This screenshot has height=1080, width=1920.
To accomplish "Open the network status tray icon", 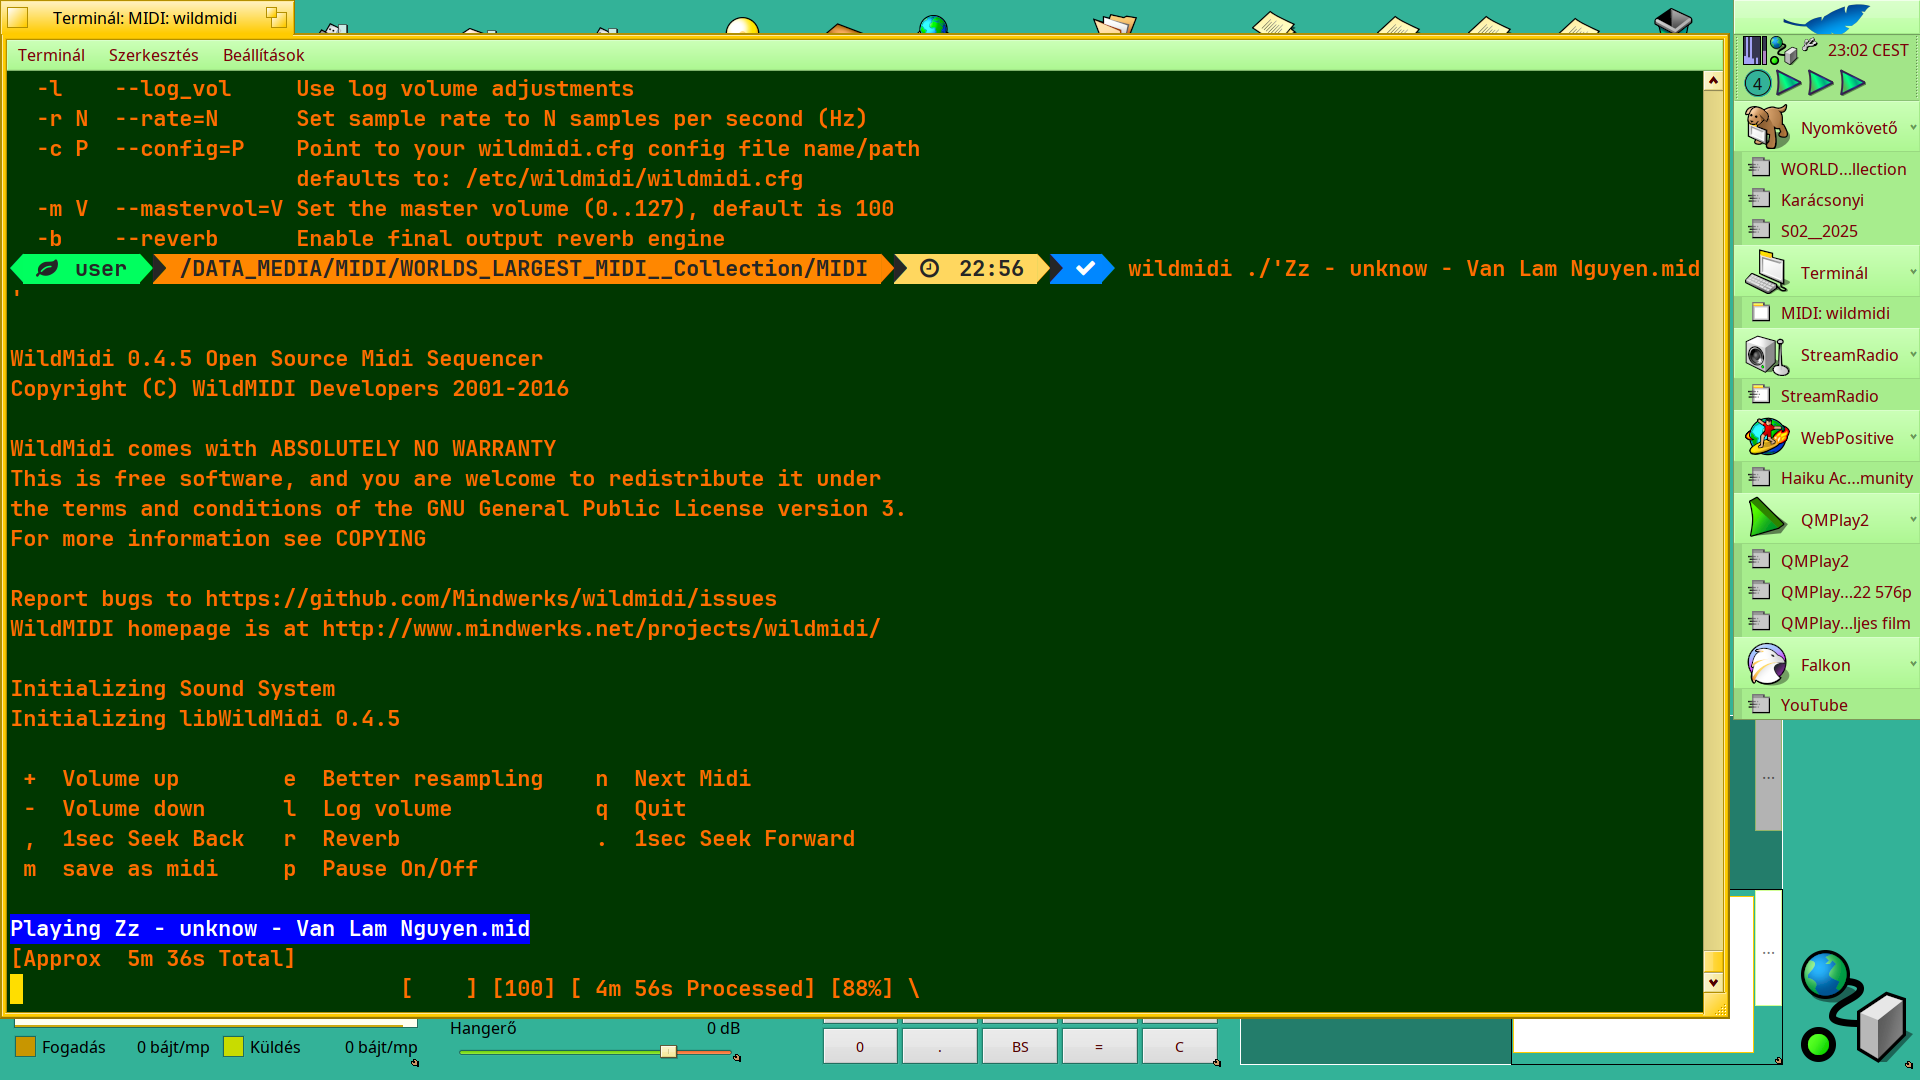I will (x=1782, y=50).
